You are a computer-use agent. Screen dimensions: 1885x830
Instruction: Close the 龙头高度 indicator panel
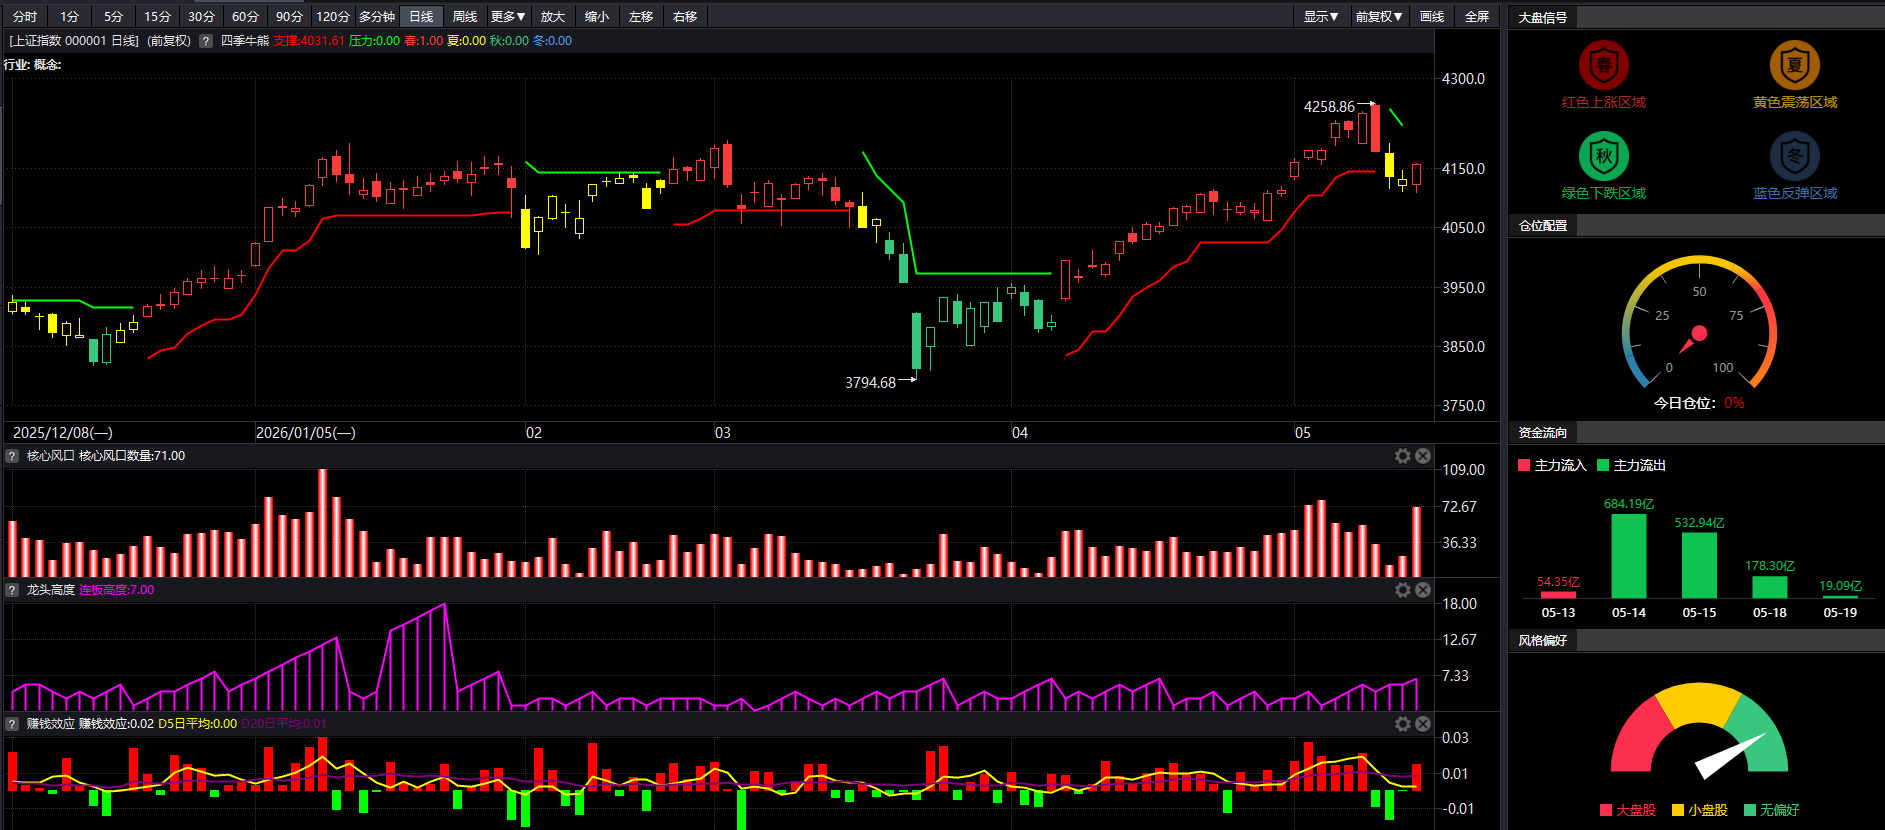coord(1423,590)
